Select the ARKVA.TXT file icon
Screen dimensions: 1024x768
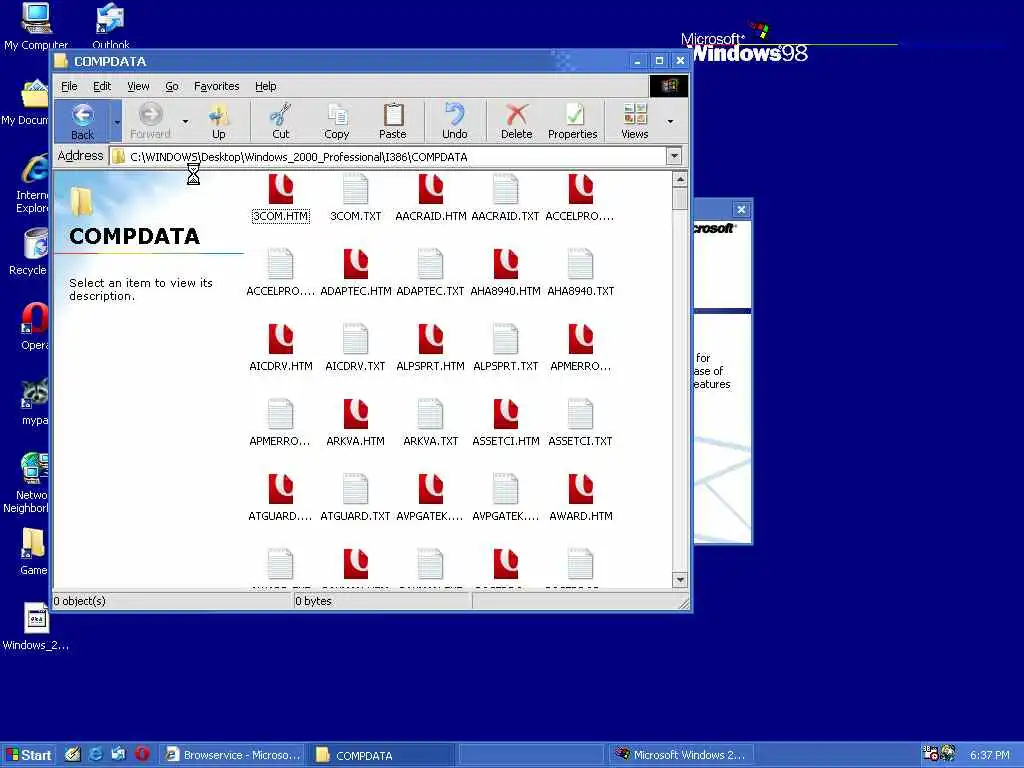point(430,414)
